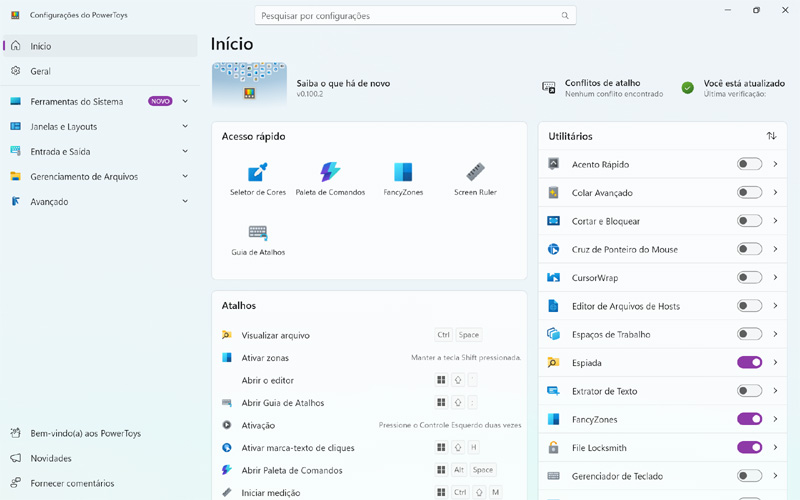Expand Janelas e Layouts chevron

185,126
